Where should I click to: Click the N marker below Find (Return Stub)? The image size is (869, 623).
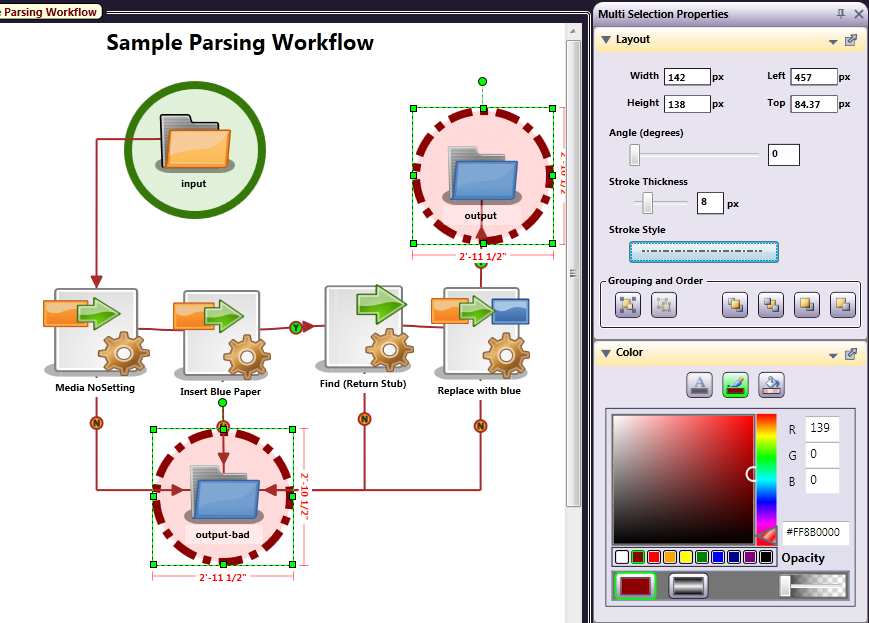tap(364, 419)
